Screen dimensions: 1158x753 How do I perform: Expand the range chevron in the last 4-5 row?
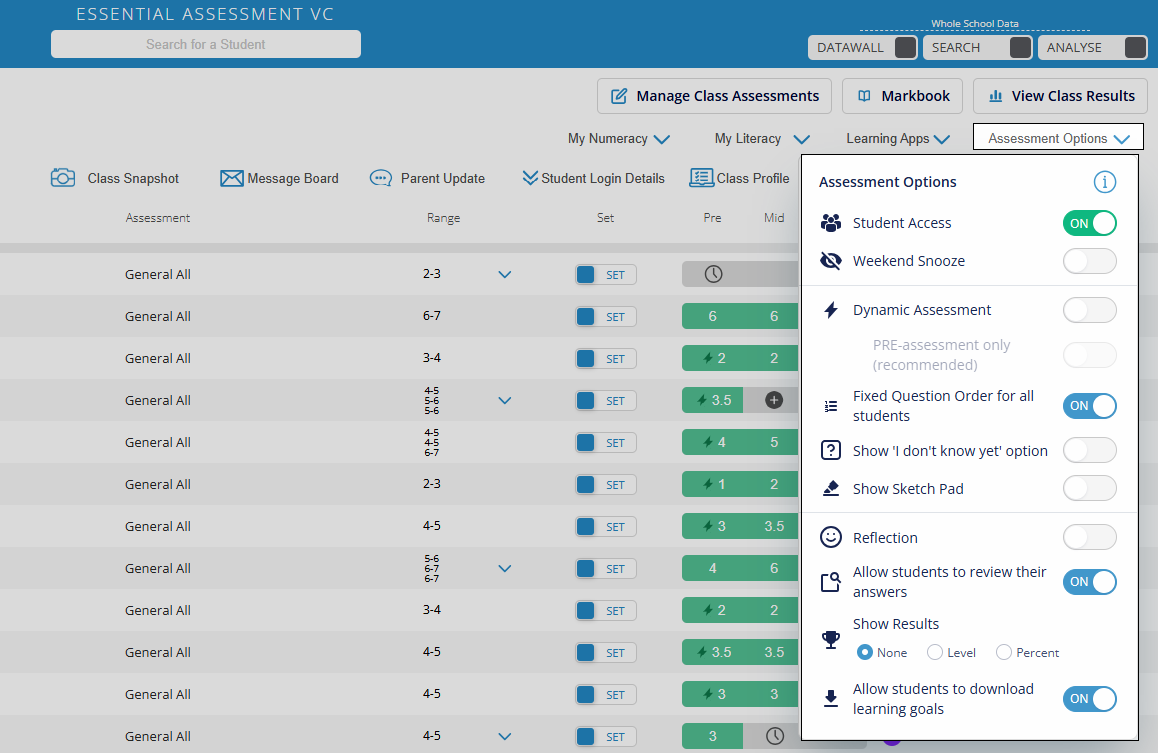[504, 737]
